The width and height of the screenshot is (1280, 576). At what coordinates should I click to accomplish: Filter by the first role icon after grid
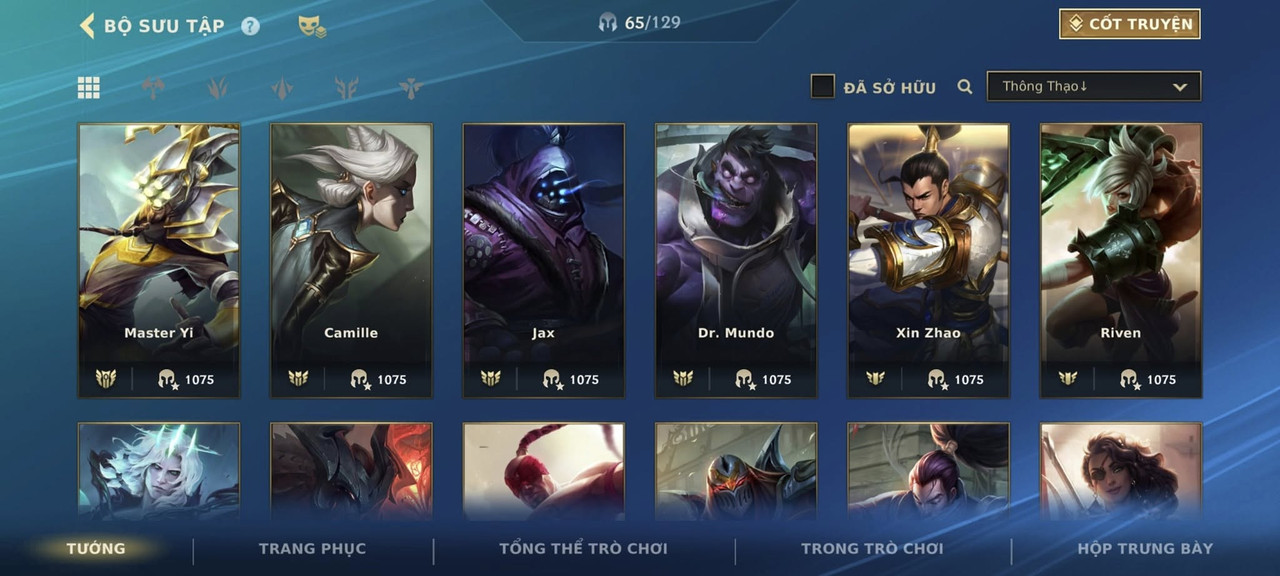click(x=153, y=88)
